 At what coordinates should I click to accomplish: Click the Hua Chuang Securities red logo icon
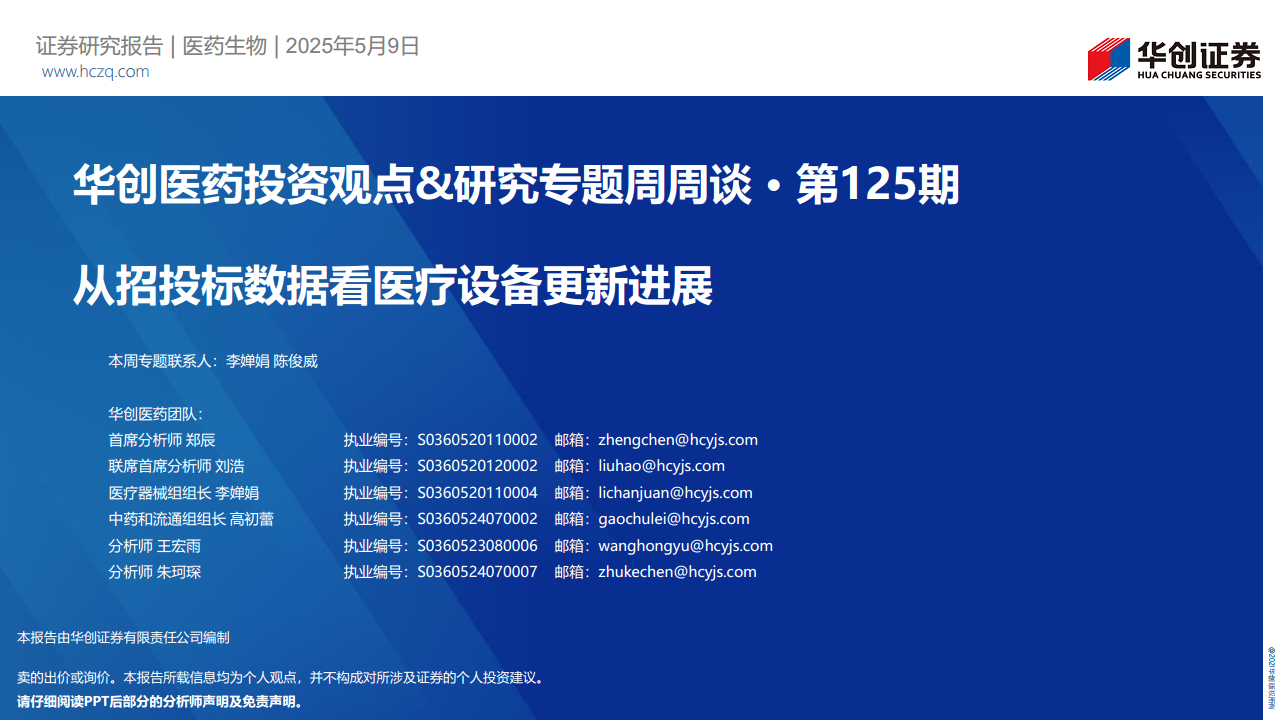click(x=1108, y=59)
